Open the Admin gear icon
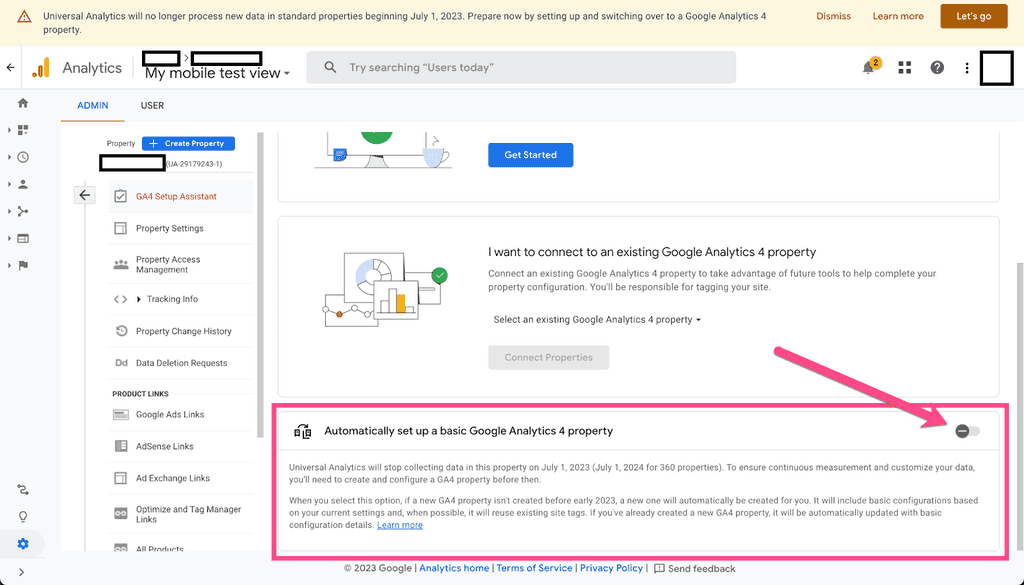1024x585 pixels. click(23, 544)
